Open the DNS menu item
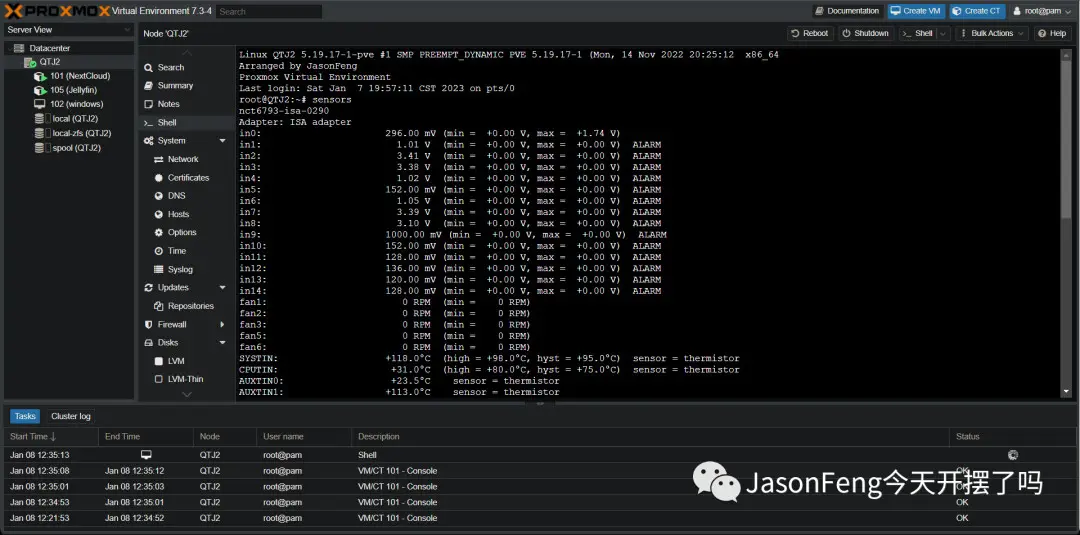 [x=176, y=196]
